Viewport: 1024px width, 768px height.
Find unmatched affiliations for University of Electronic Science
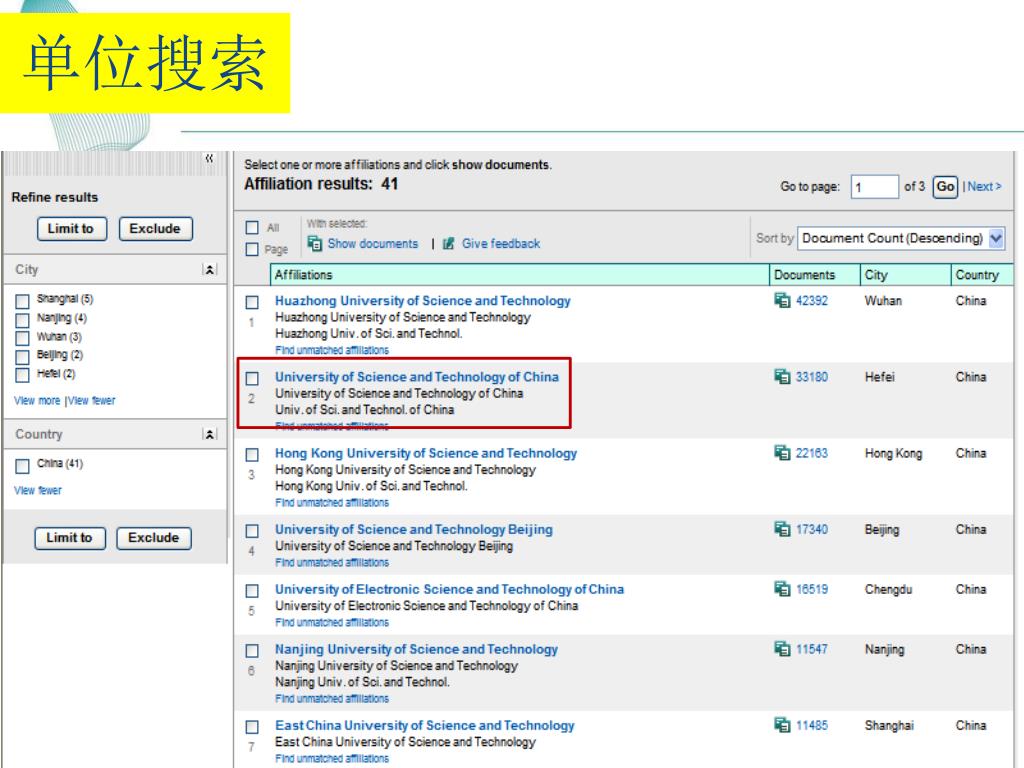coord(332,622)
